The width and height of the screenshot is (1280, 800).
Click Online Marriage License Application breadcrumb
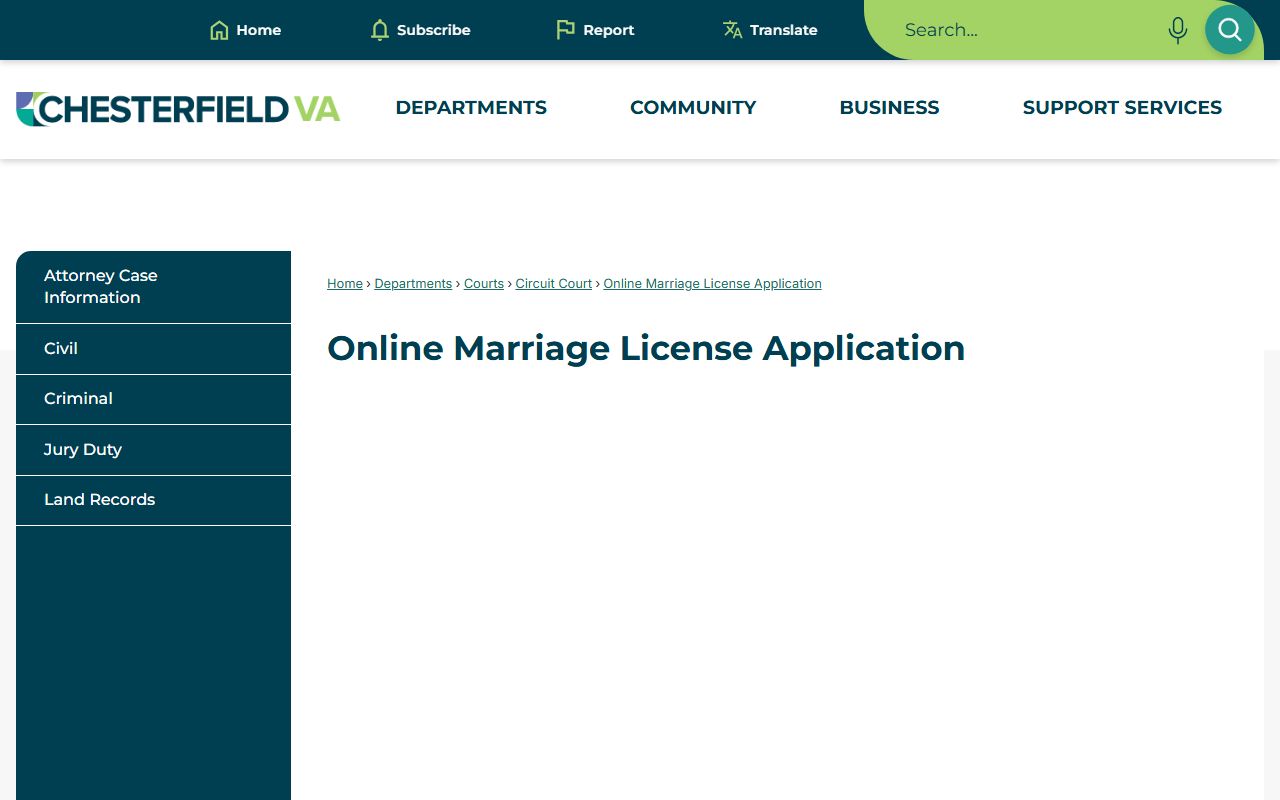[x=712, y=284]
